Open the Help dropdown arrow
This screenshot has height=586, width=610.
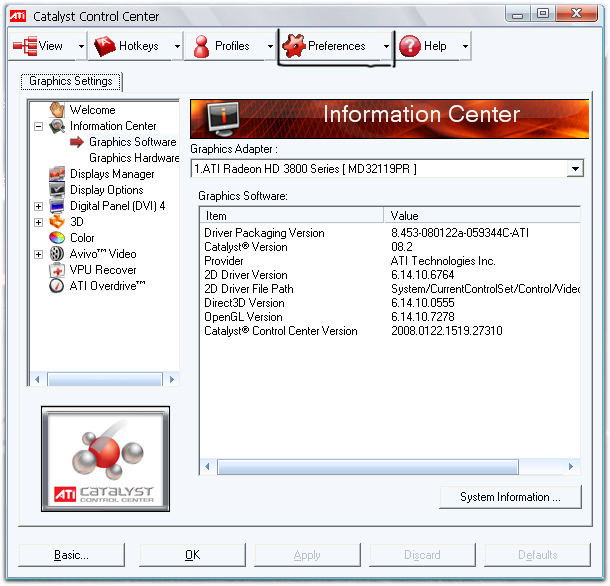[x=465, y=46]
